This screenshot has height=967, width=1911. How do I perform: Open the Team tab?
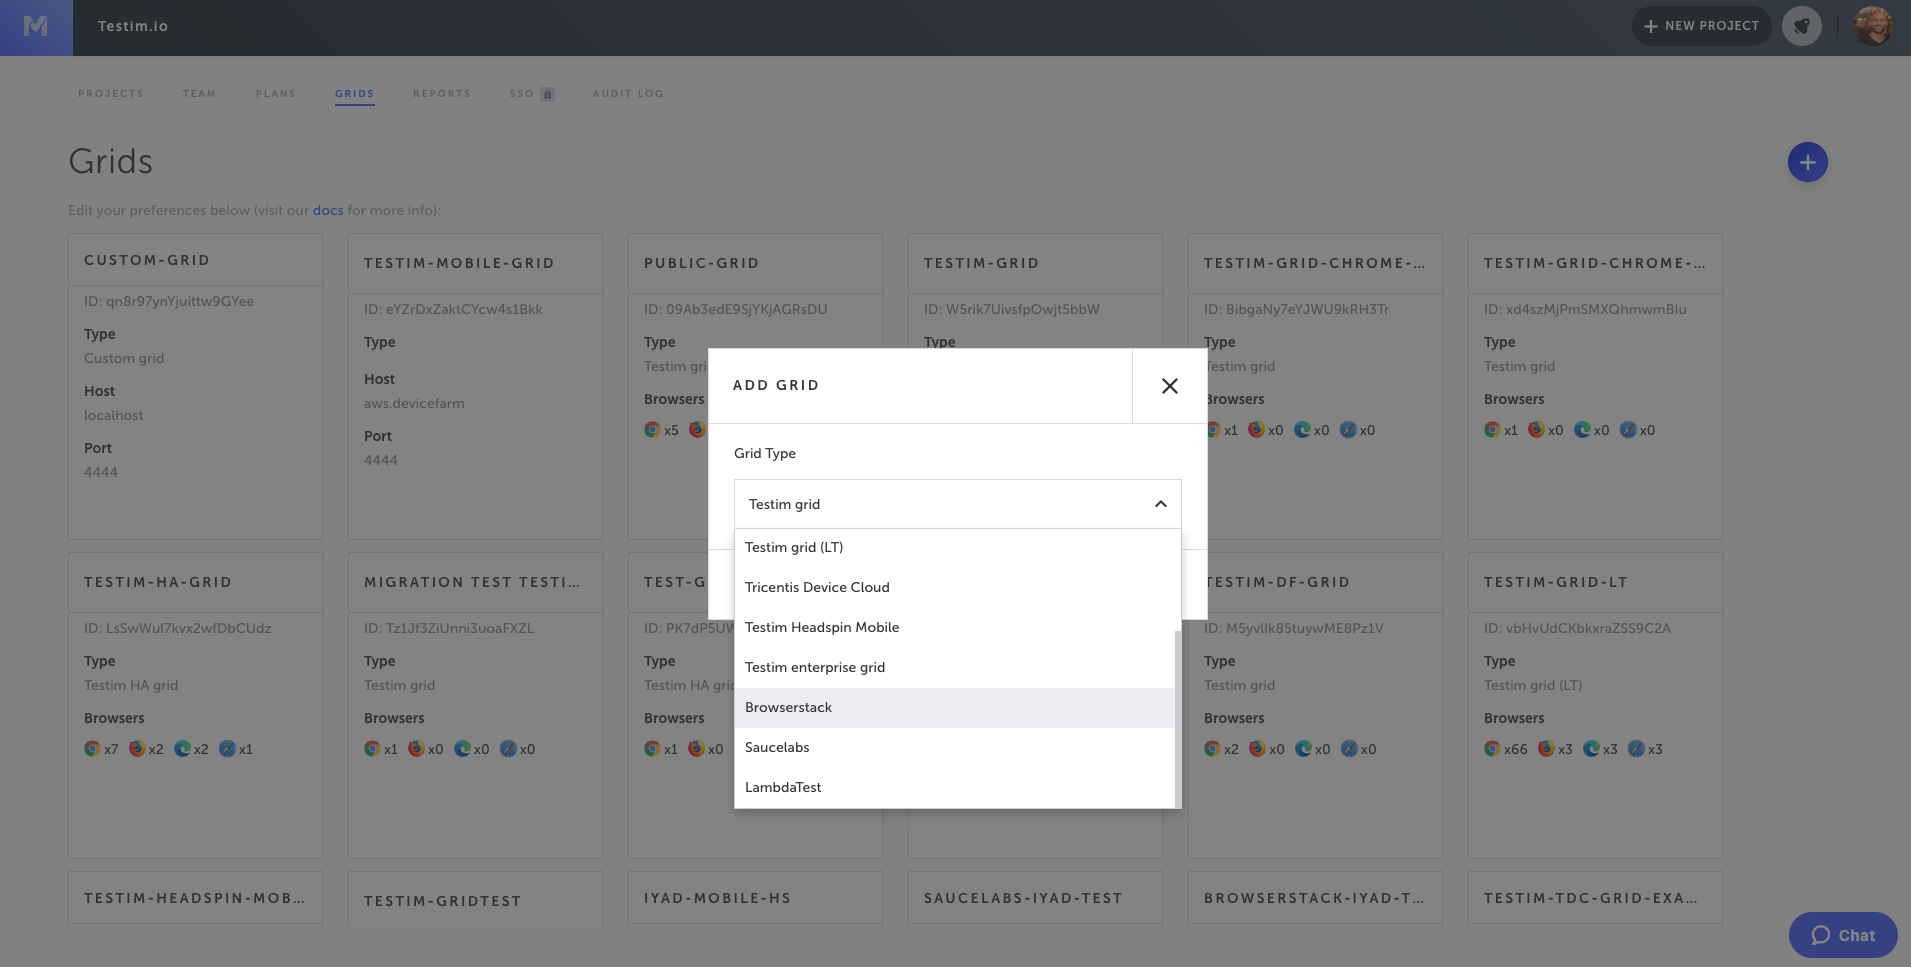tap(199, 94)
